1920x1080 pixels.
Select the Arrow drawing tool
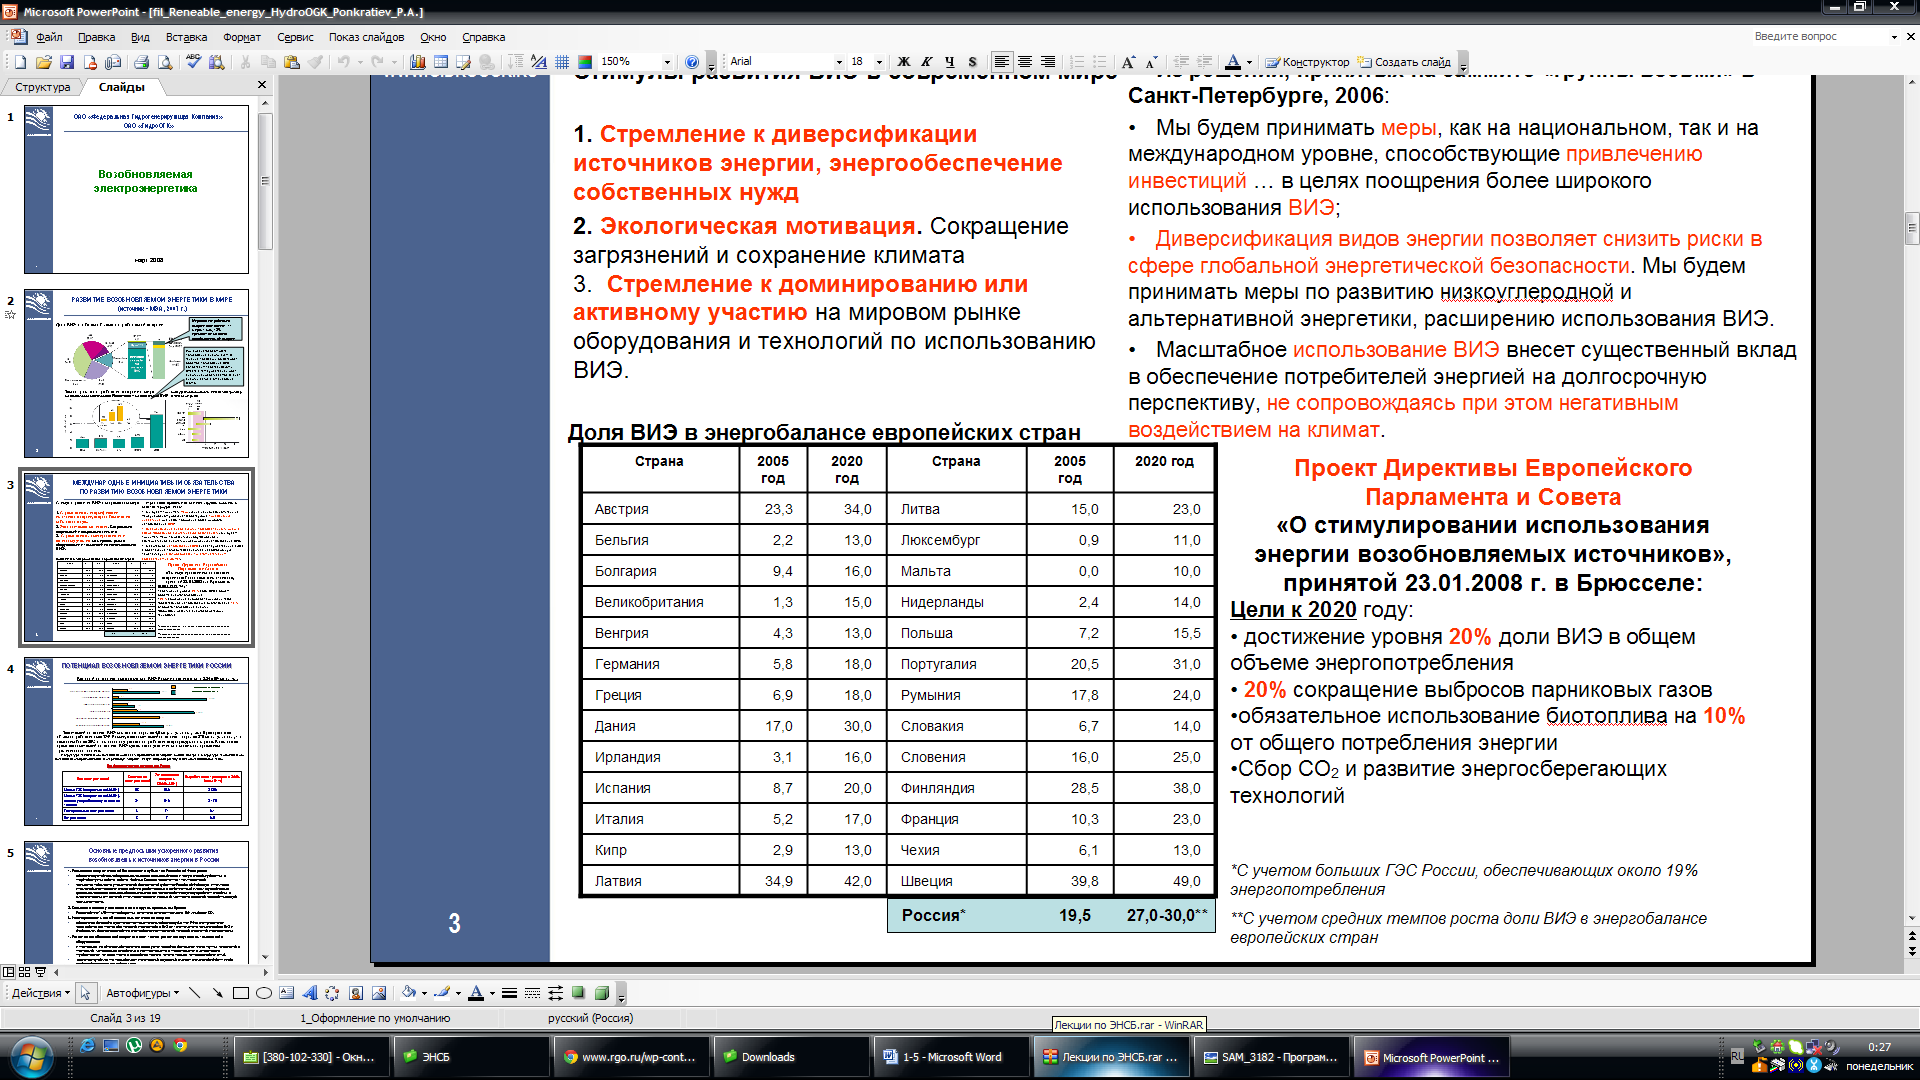point(217,993)
